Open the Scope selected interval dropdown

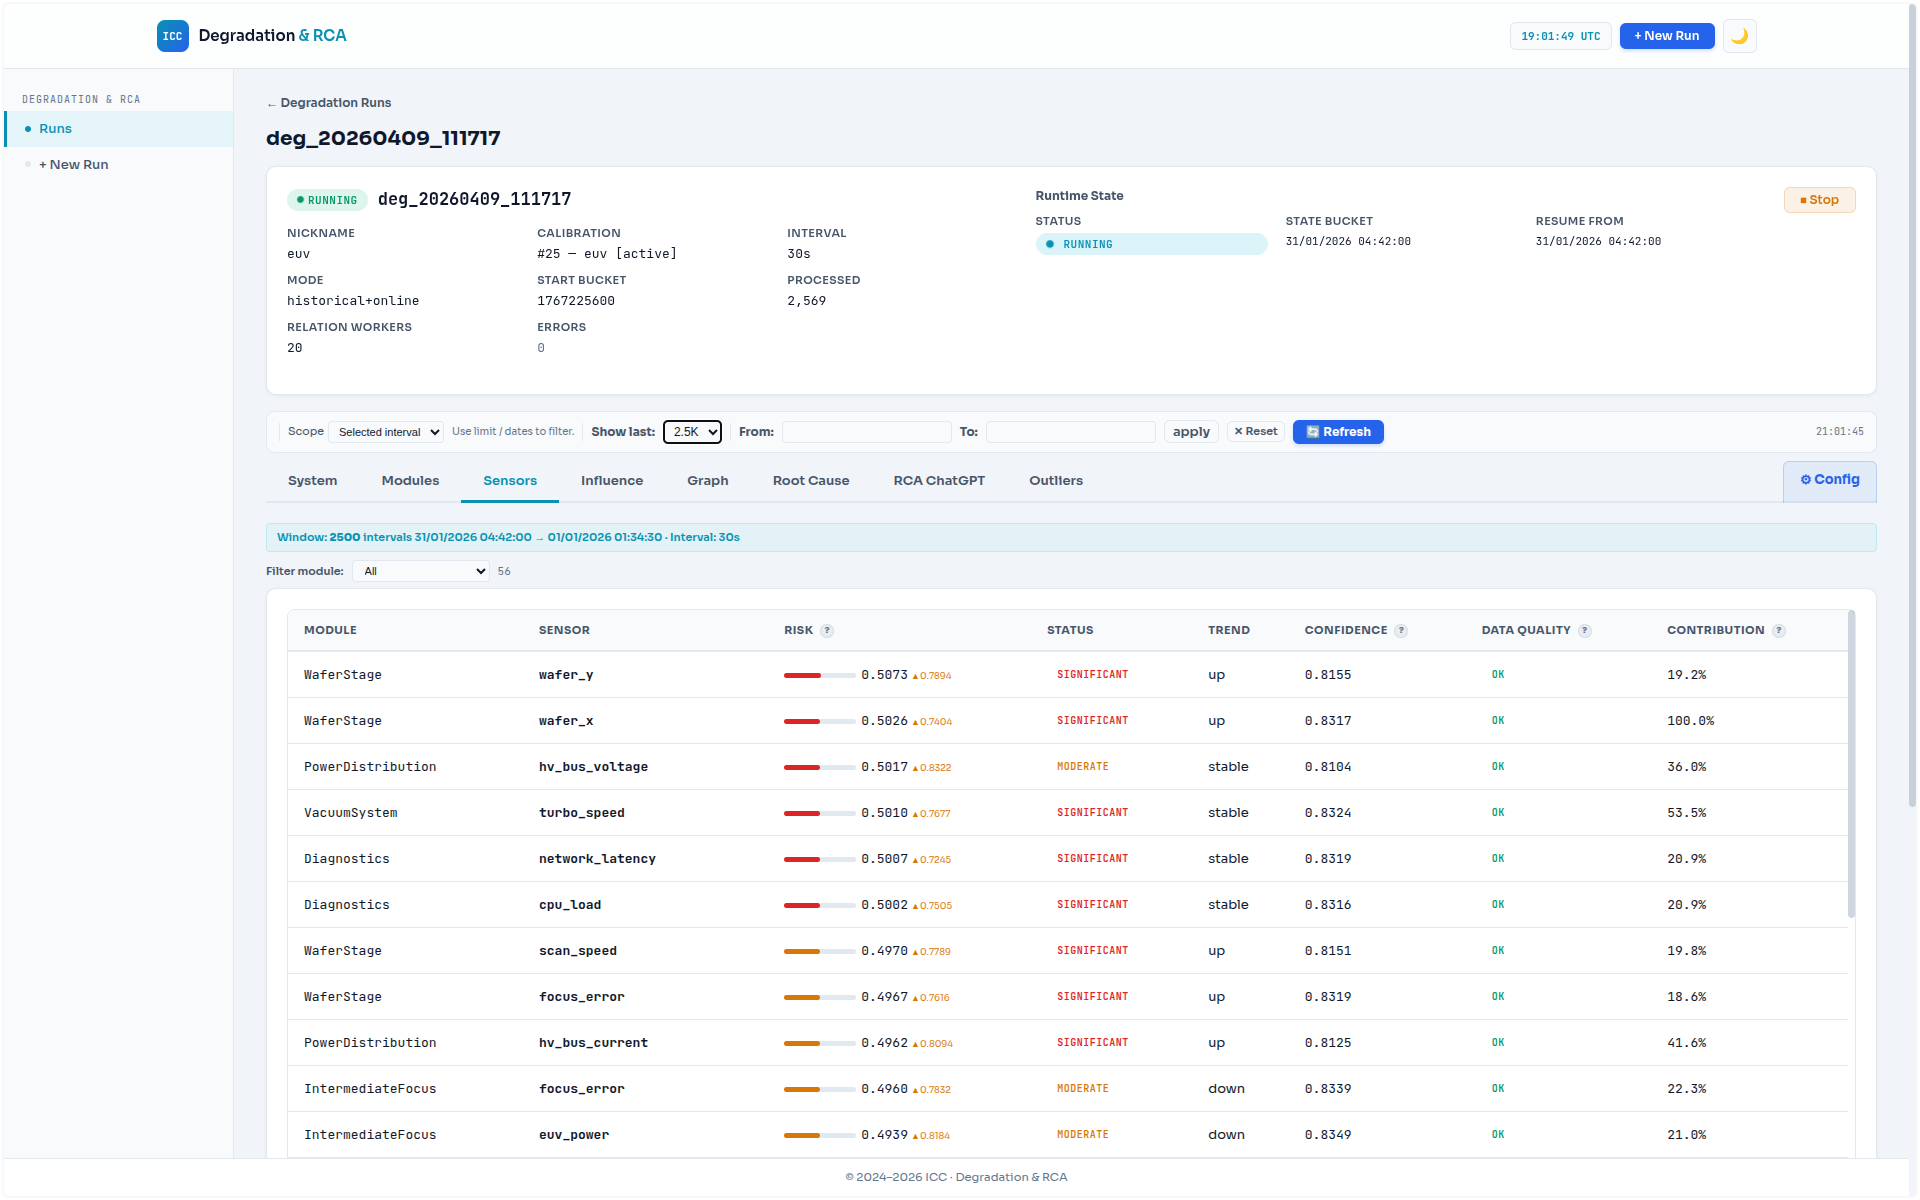click(387, 432)
